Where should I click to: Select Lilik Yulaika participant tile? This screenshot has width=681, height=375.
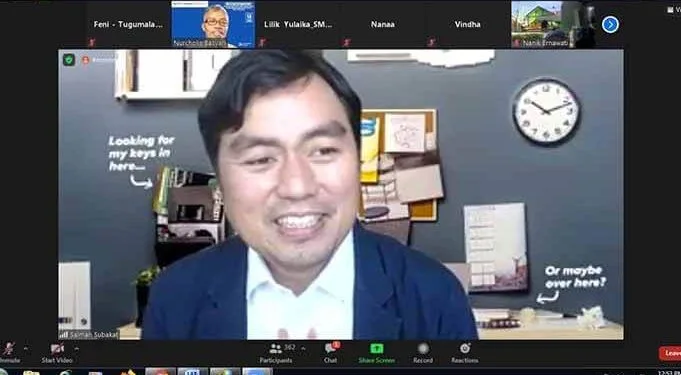[298, 24]
